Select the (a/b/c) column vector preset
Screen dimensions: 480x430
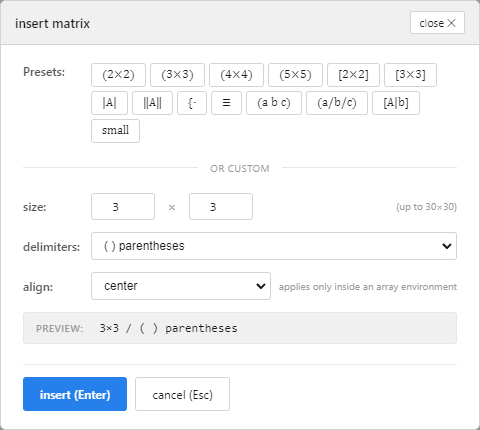pyautogui.click(x=337, y=103)
